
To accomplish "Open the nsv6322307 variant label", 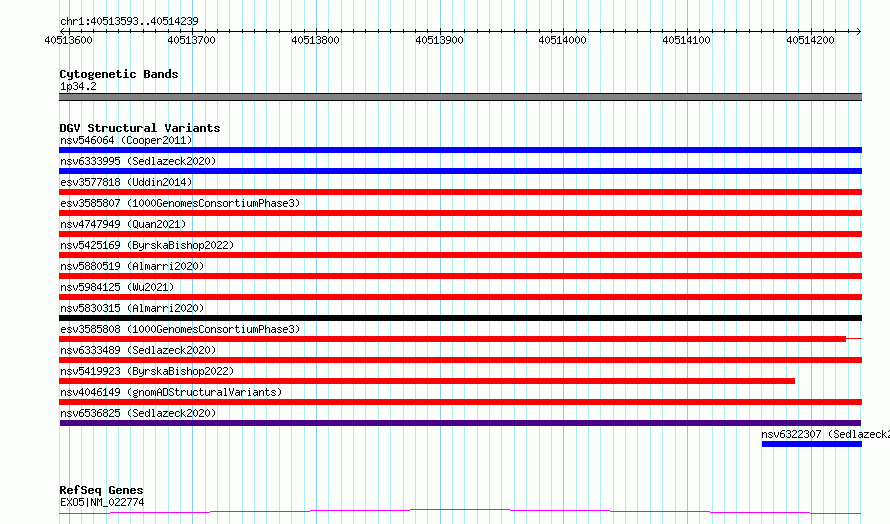I will coord(825,434).
